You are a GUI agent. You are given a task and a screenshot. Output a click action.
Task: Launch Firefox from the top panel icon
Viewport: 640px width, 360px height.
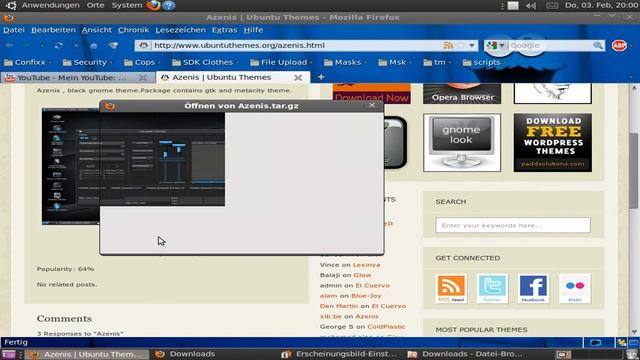click(153, 5)
